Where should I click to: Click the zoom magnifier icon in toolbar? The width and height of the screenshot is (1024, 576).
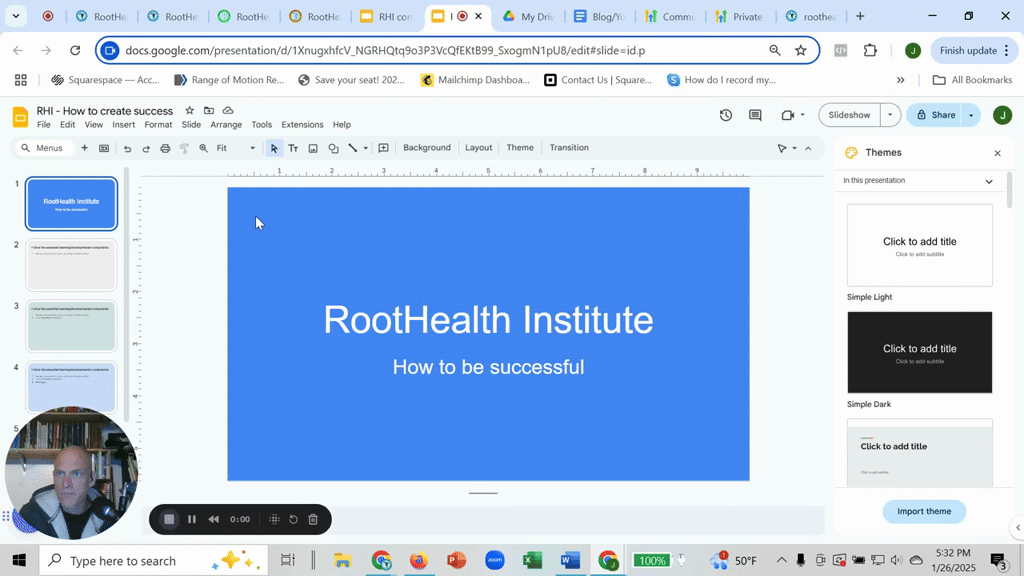[204, 148]
